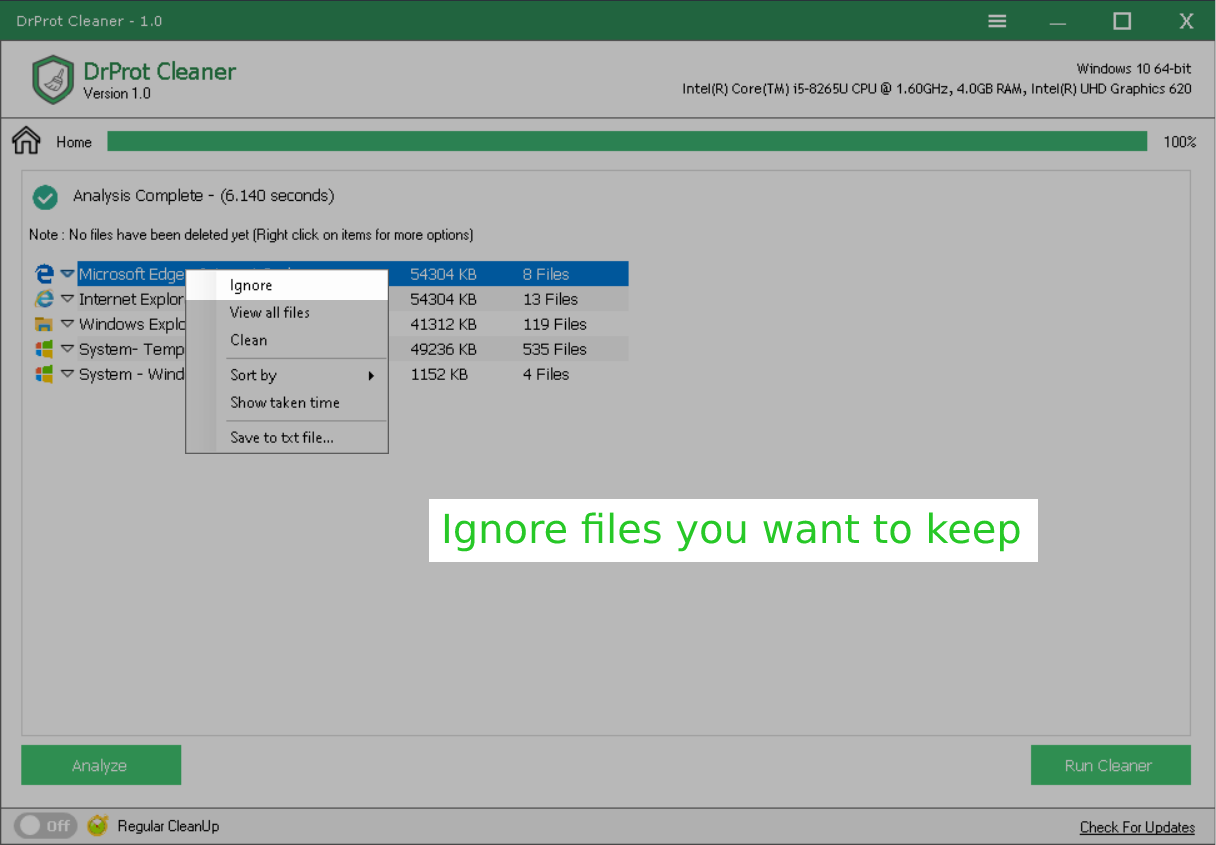Start cleaning with Run Cleaner button
Viewport: 1216px width, 845px height.
pyautogui.click(x=1110, y=765)
